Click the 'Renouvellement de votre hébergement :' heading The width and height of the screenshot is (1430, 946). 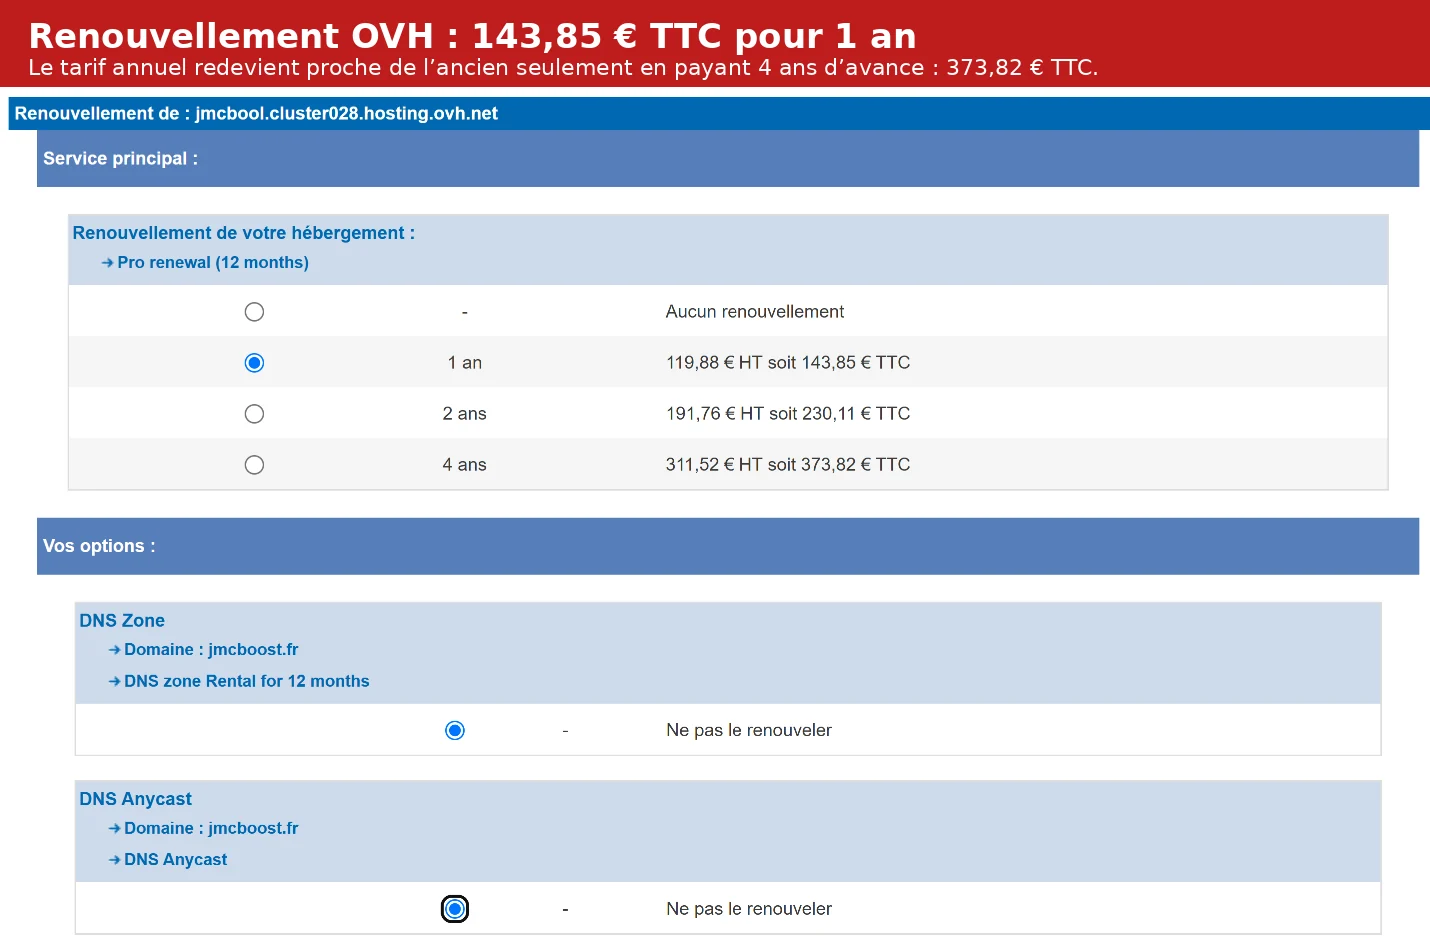244,233
